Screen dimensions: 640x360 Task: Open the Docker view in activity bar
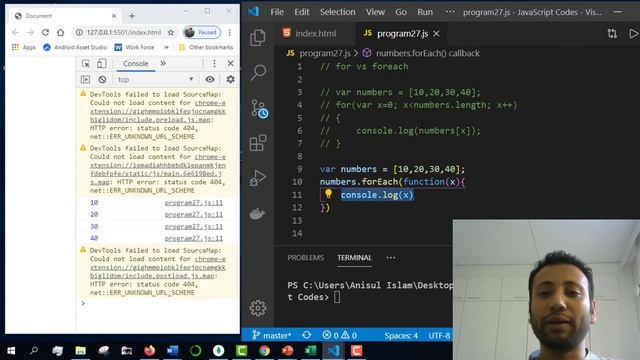(x=257, y=213)
